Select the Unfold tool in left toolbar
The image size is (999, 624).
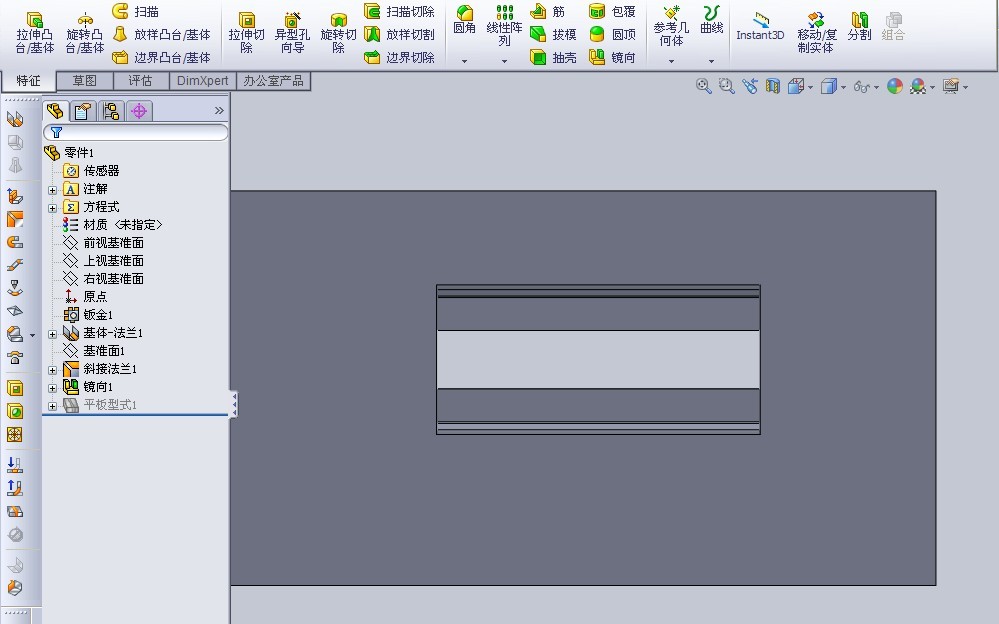[x=15, y=465]
